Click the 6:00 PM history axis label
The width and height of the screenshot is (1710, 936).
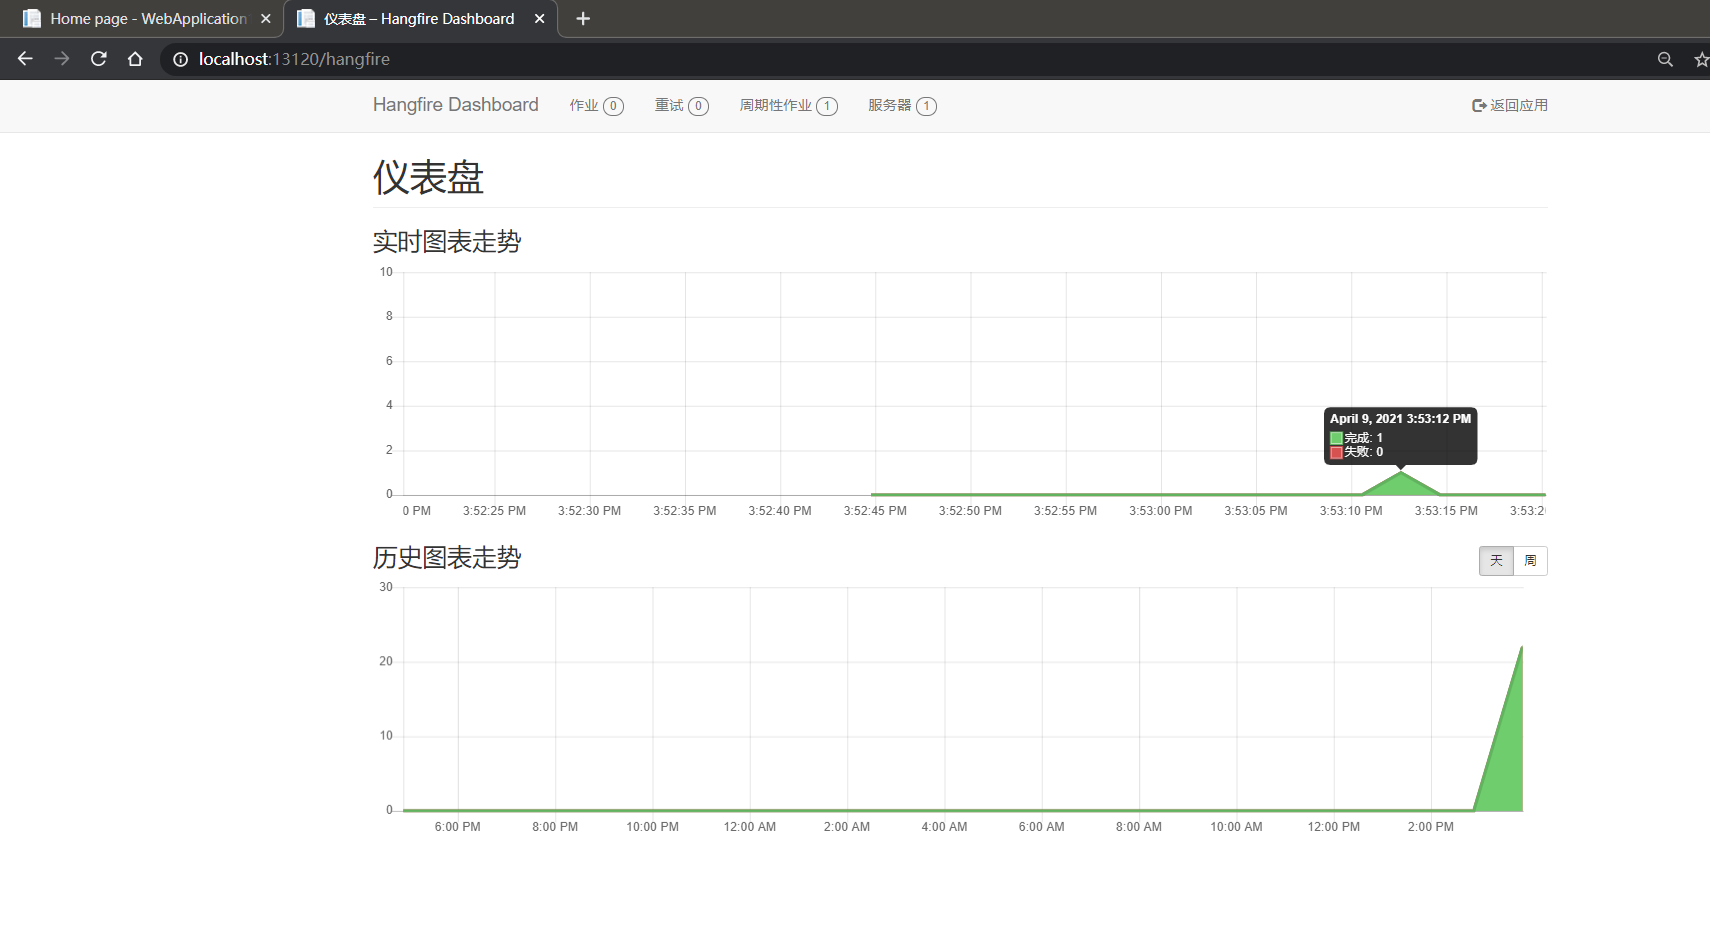point(458,827)
